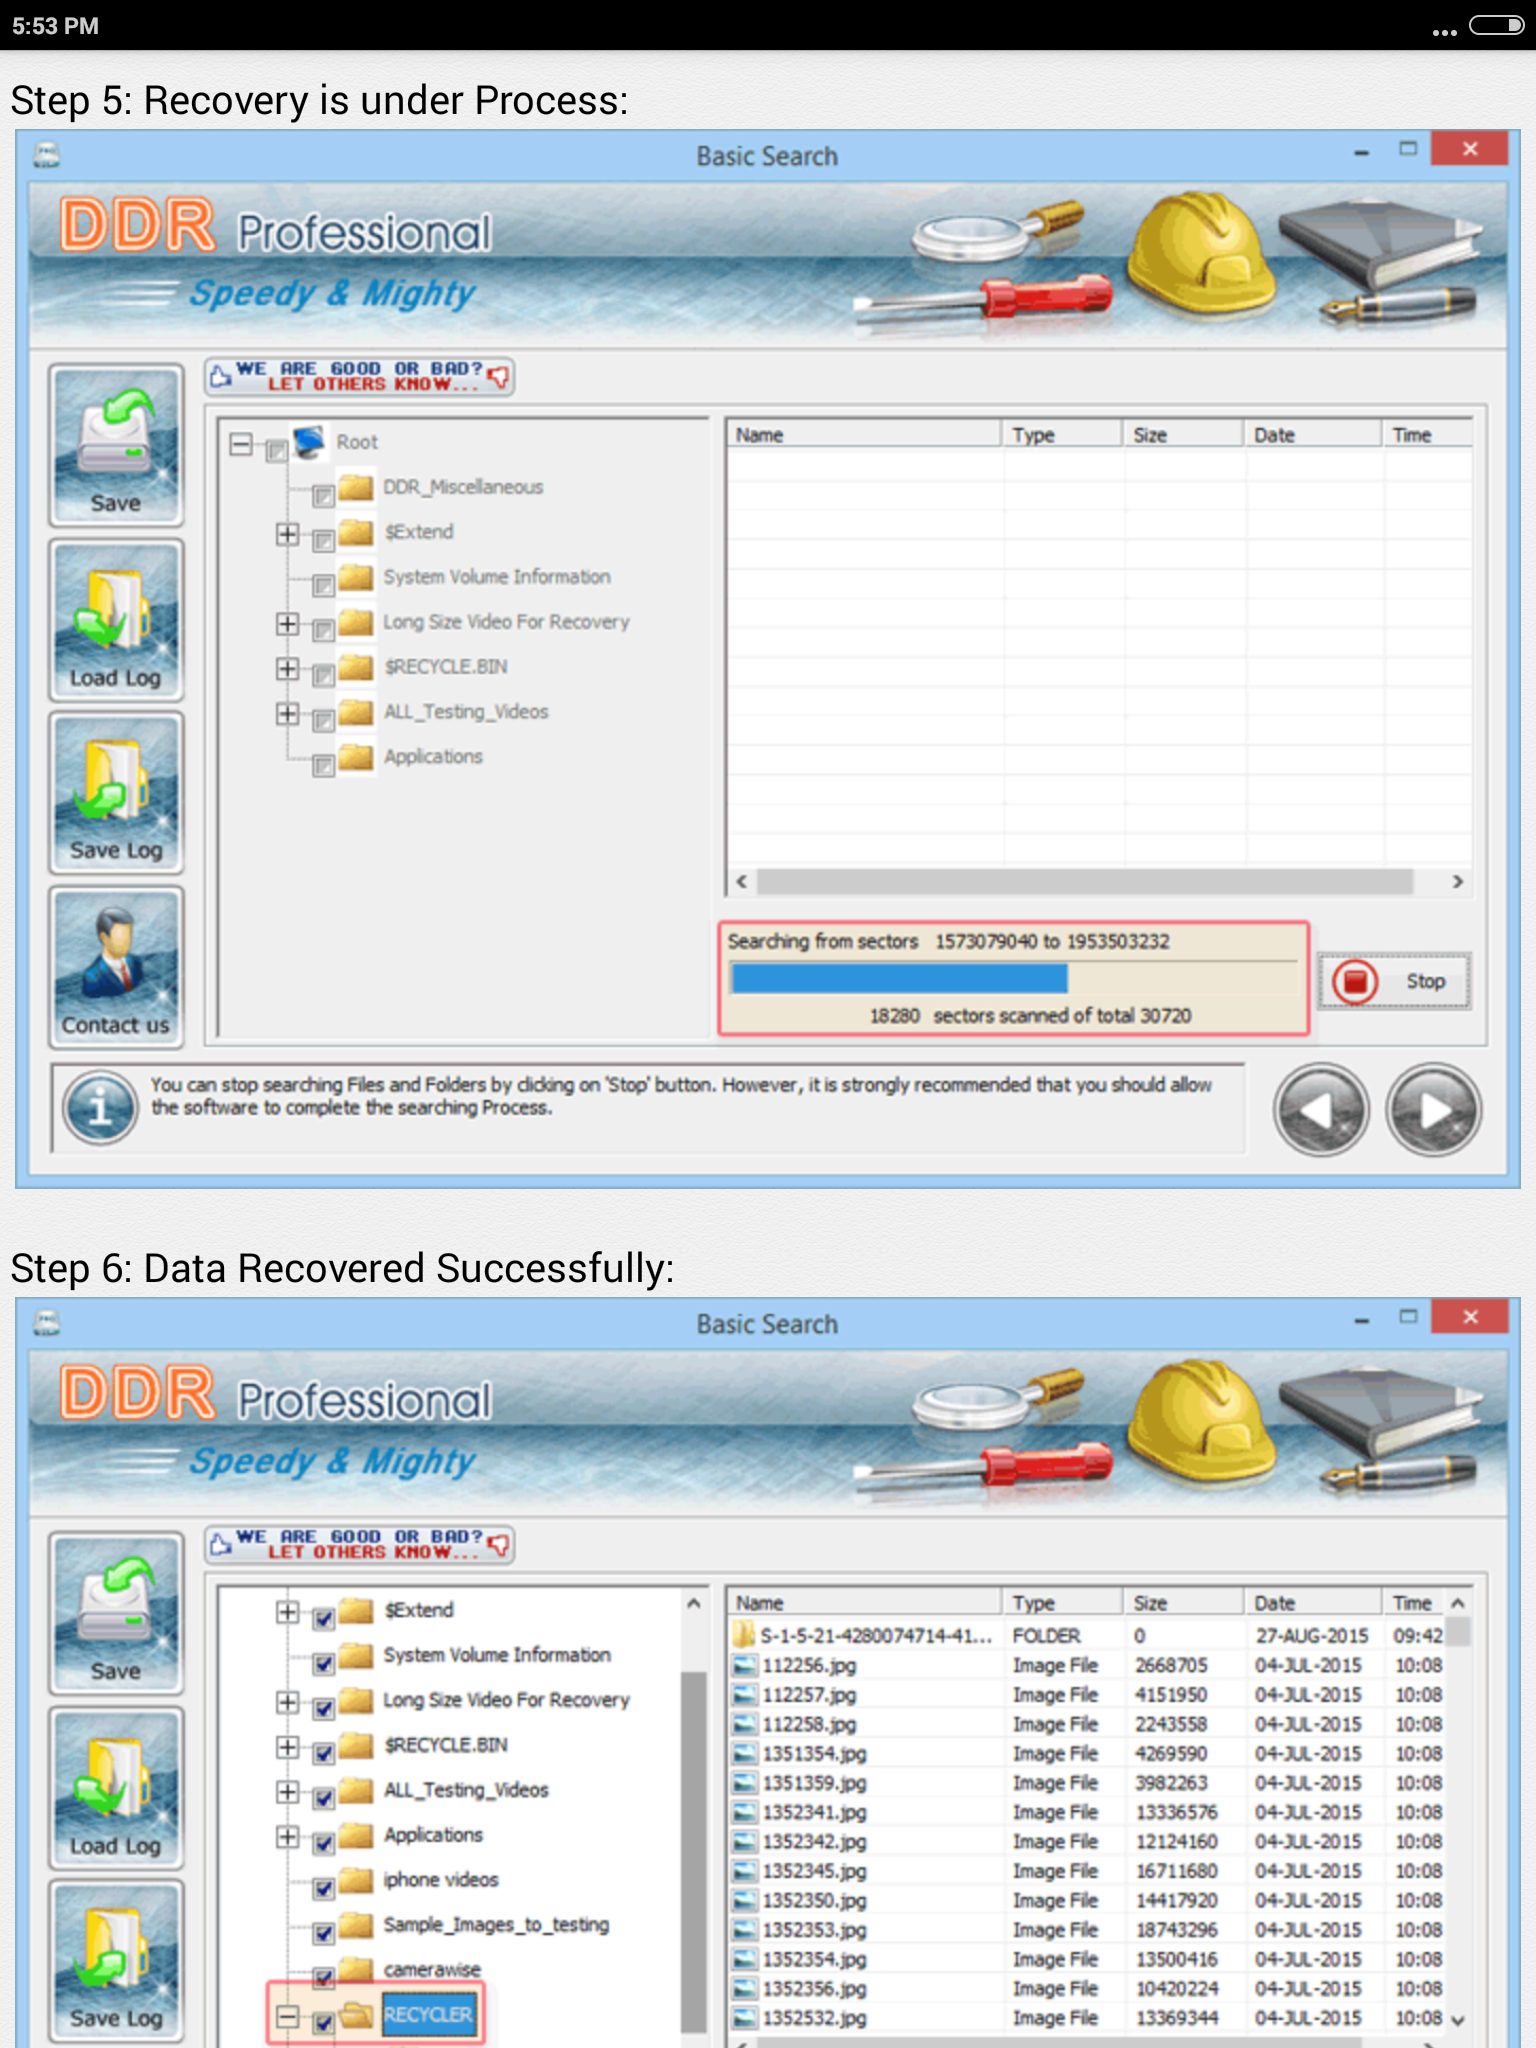Expand $Extend node in Step 6 tree
Screen dimensions: 1536x2048
tap(287, 1611)
